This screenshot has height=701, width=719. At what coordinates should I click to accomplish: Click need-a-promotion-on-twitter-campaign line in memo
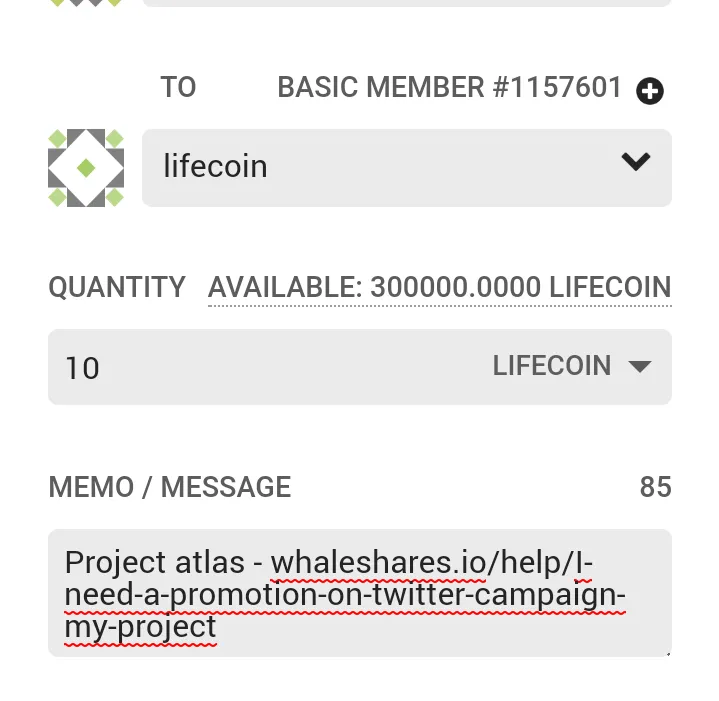pos(345,595)
